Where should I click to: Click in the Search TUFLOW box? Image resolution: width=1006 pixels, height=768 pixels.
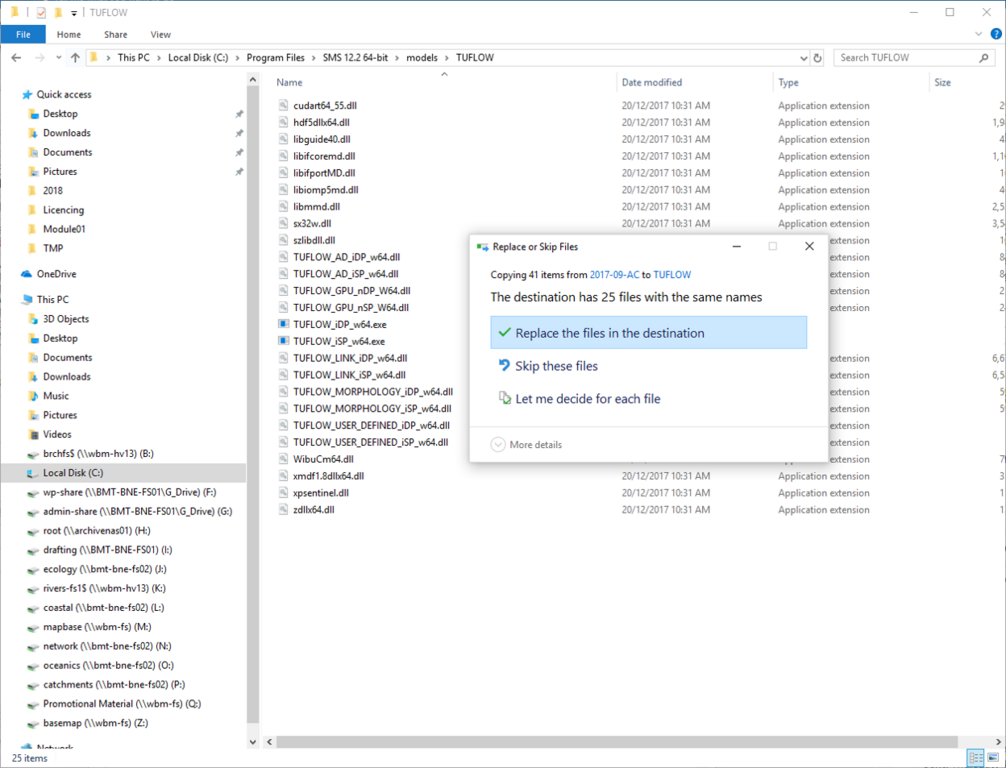click(x=905, y=58)
